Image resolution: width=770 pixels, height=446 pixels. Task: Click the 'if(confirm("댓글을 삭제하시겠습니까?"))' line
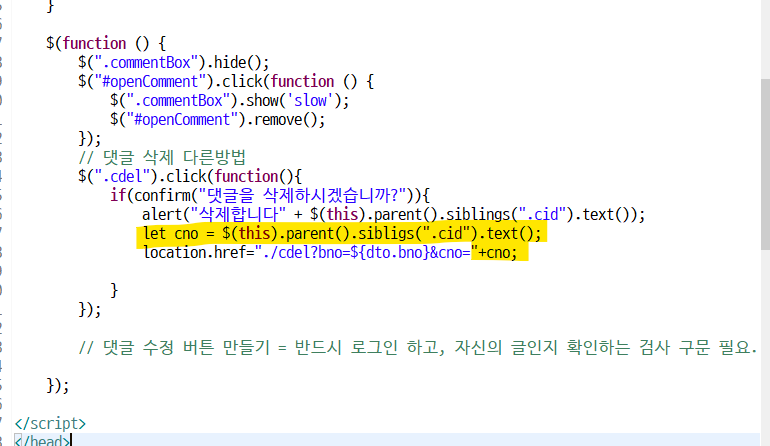pos(270,195)
